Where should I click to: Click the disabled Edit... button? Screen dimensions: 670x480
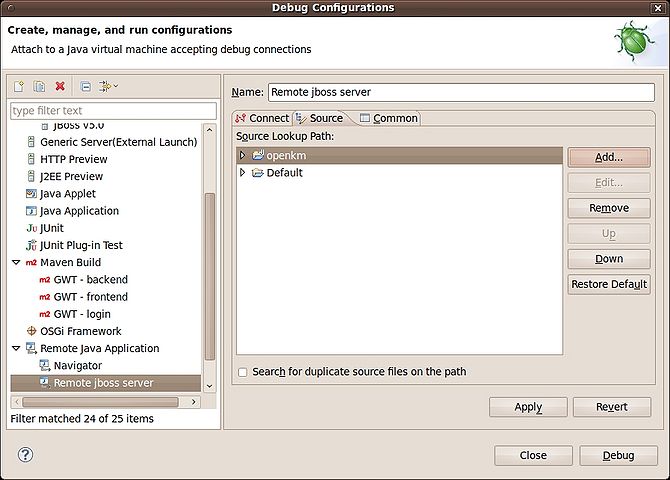[609, 183]
